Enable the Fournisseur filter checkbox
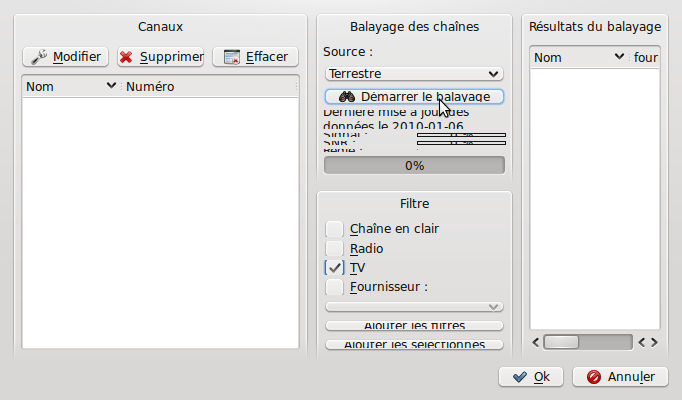The height and width of the screenshot is (400, 682). 335,287
